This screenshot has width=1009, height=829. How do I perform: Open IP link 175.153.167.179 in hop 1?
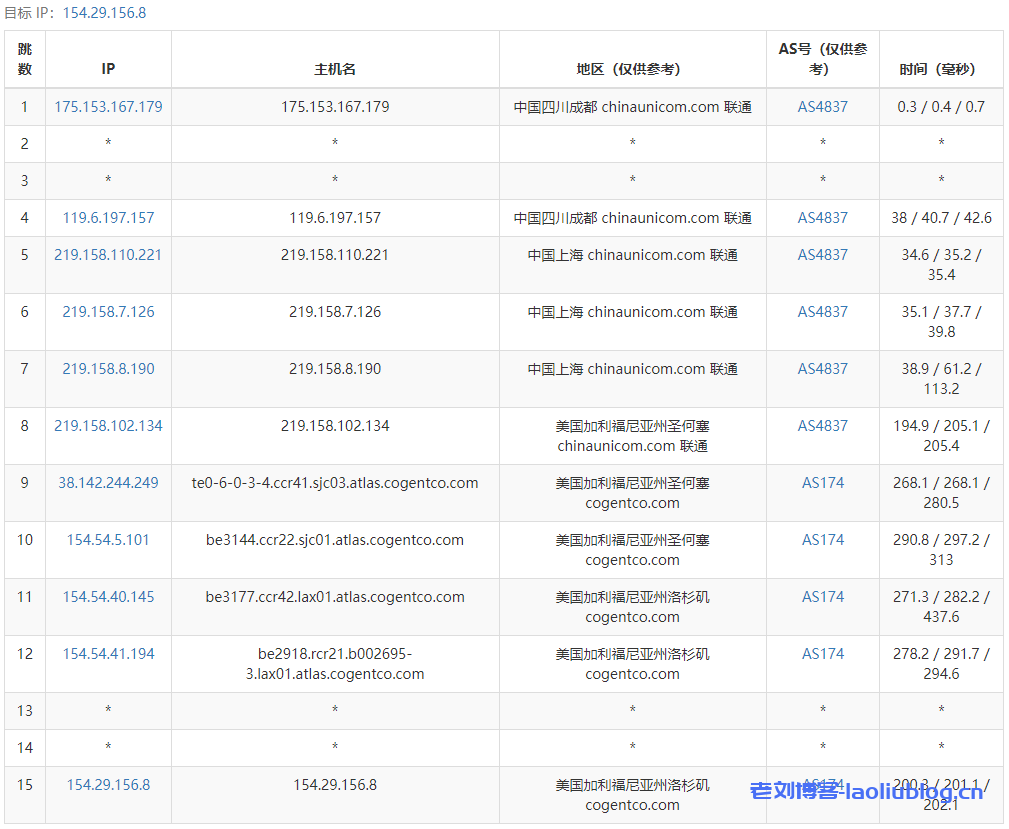click(108, 107)
